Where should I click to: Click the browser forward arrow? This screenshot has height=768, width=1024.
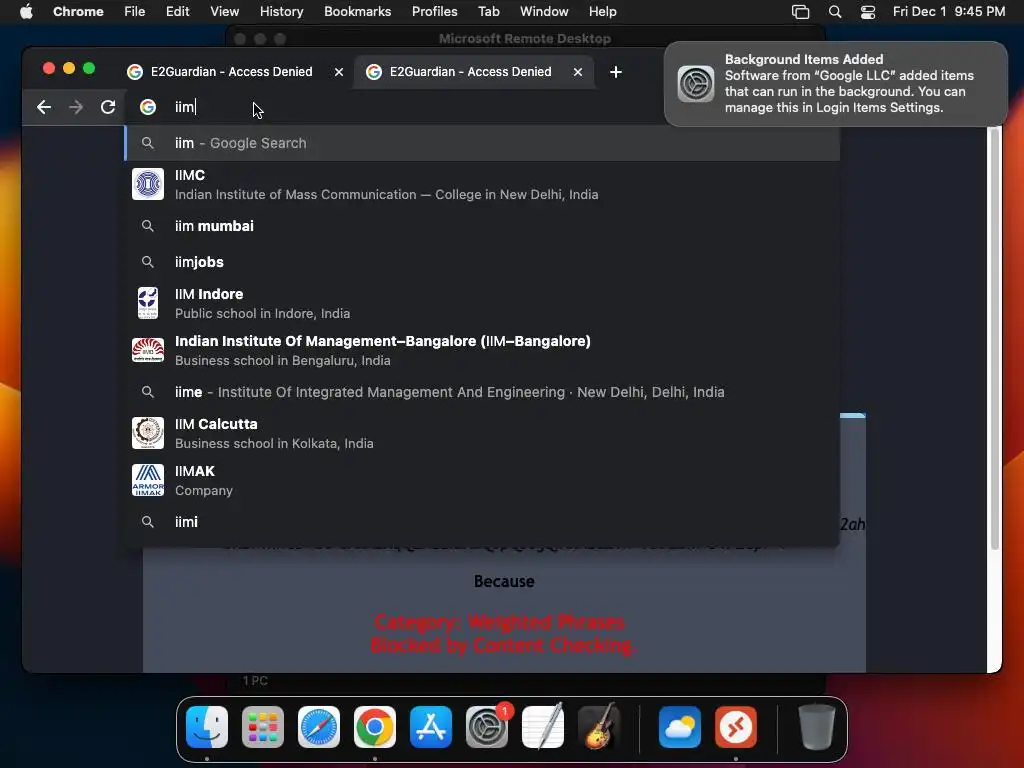[76, 107]
